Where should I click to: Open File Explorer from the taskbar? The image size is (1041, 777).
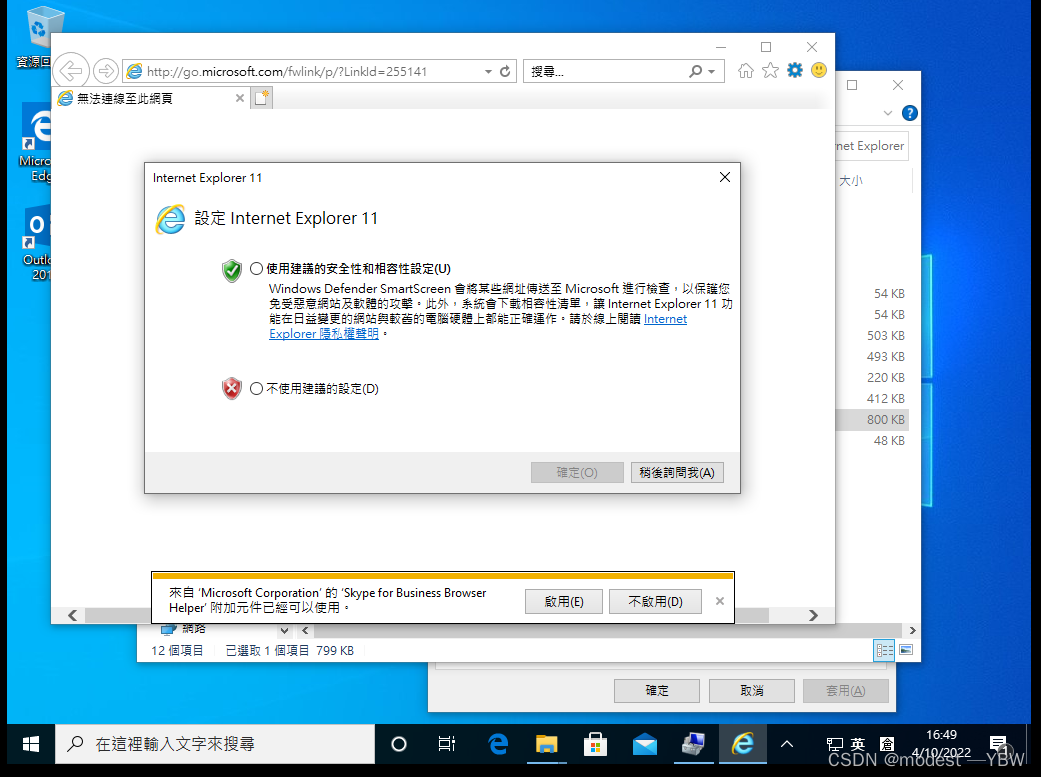pyautogui.click(x=546, y=744)
